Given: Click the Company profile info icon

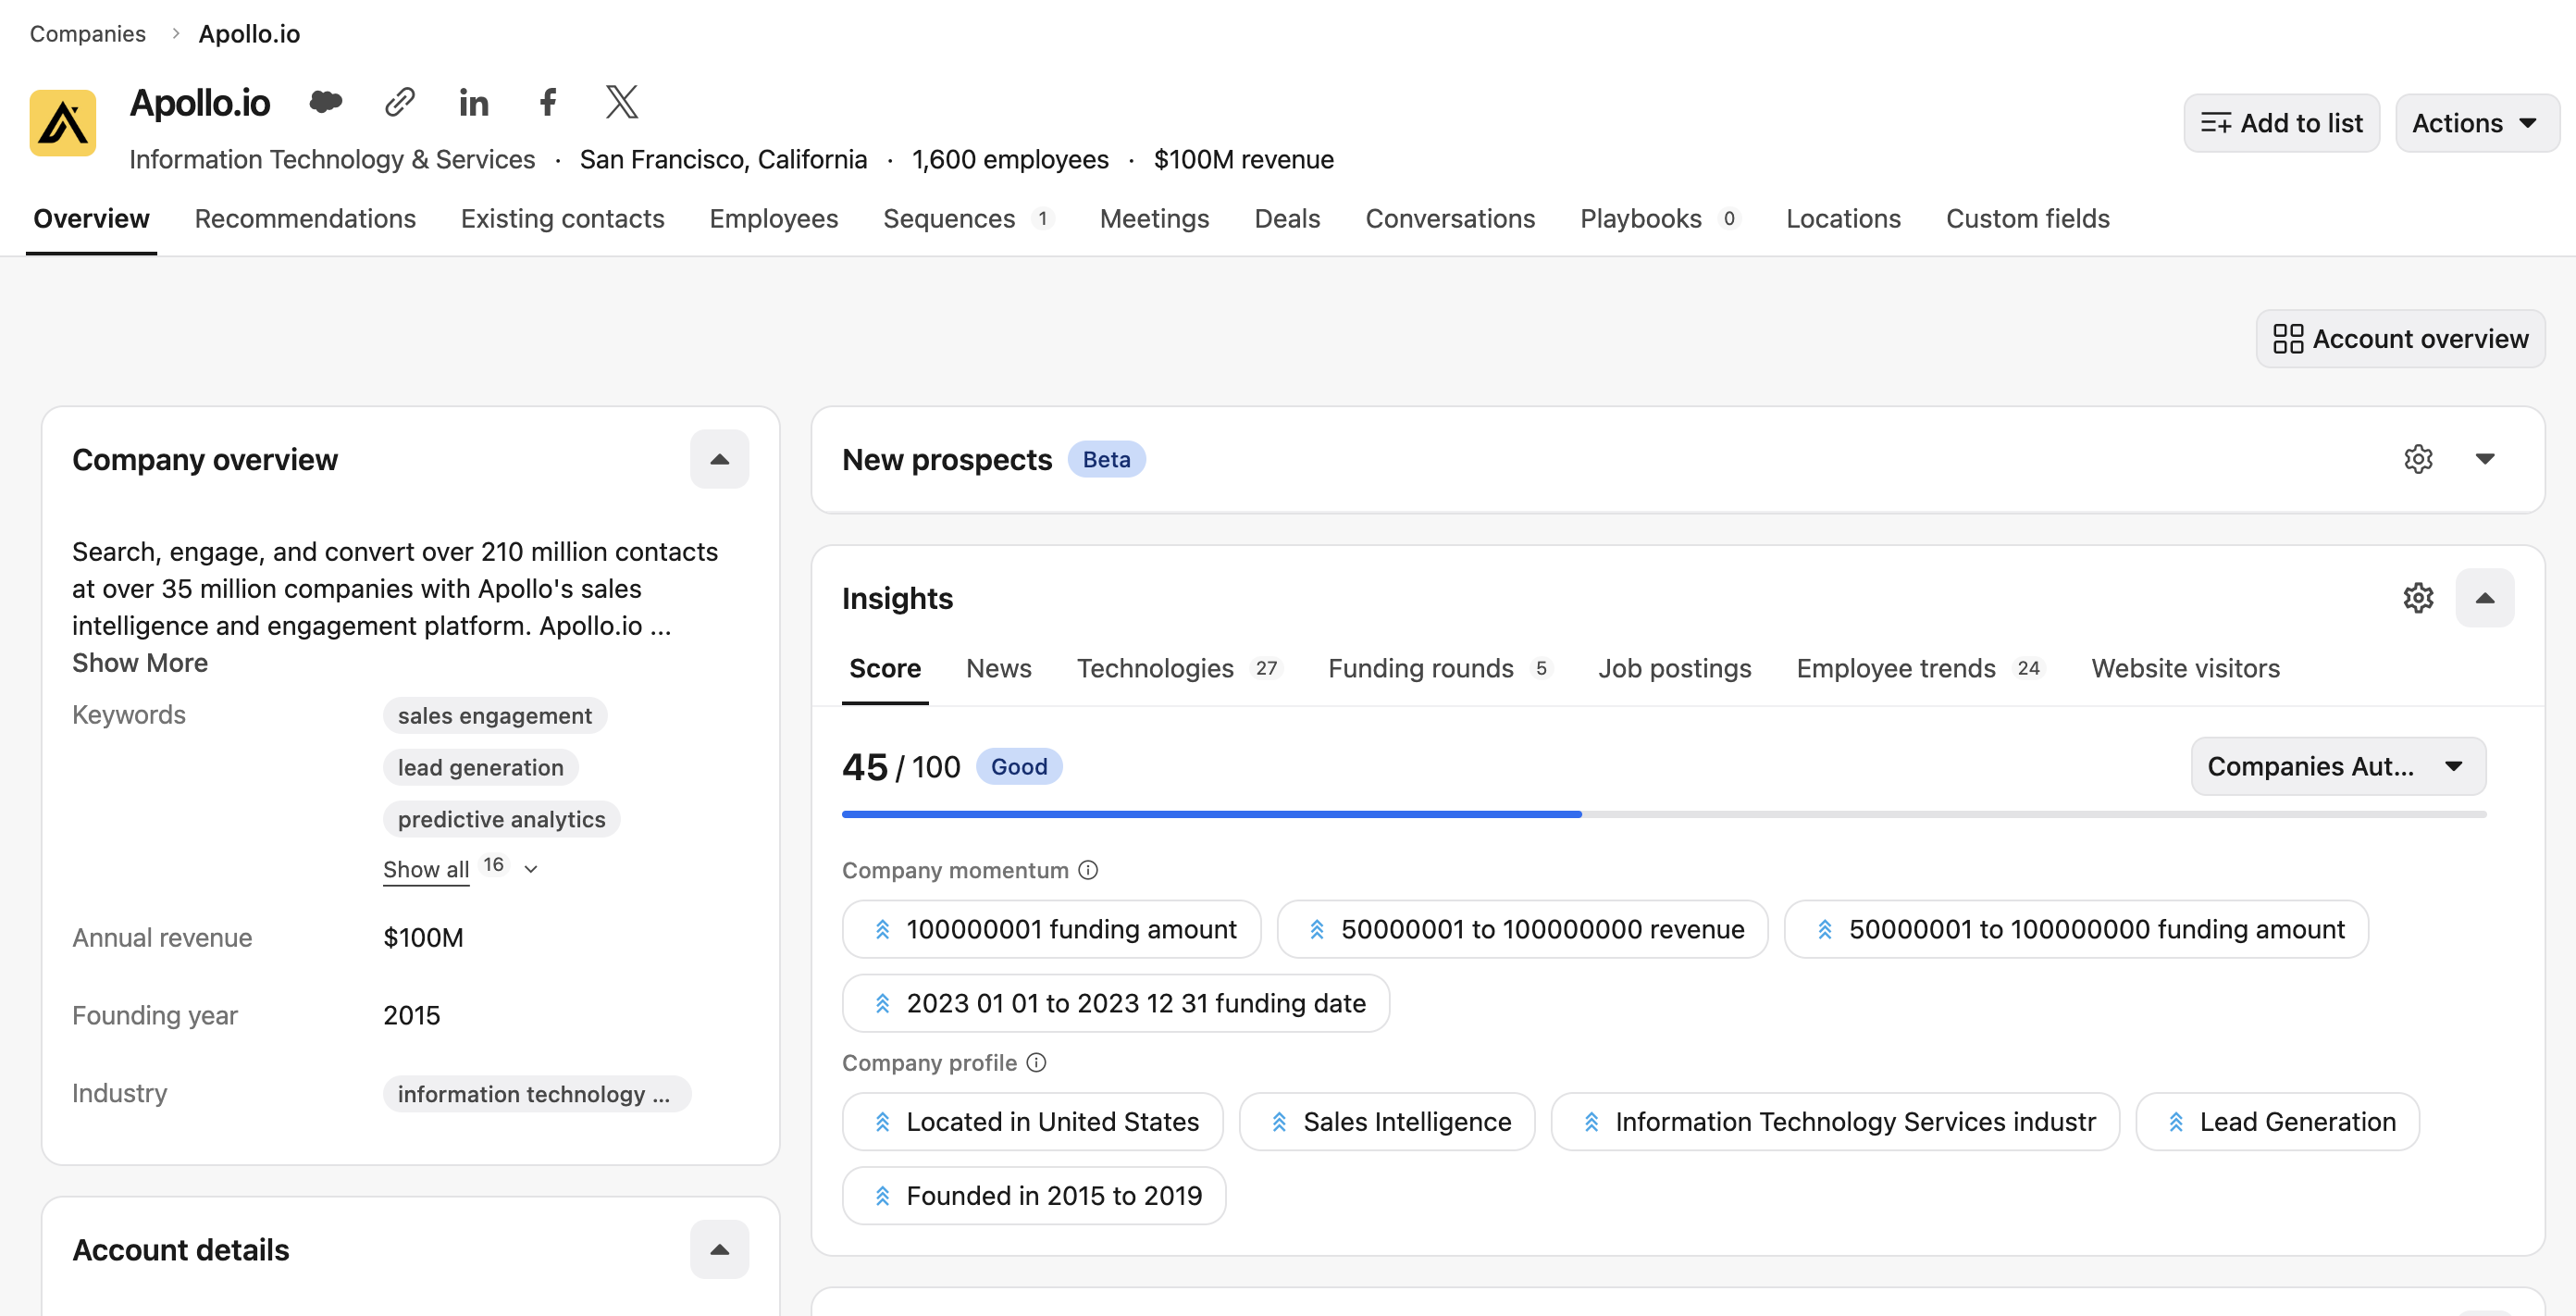Looking at the screenshot, I should pos(1037,1062).
